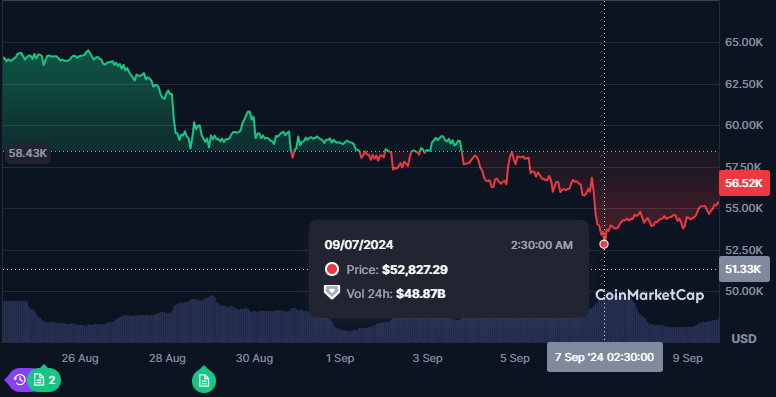The width and height of the screenshot is (776, 397).
Task: Click the 62.50K price axis label
Action: tap(744, 84)
